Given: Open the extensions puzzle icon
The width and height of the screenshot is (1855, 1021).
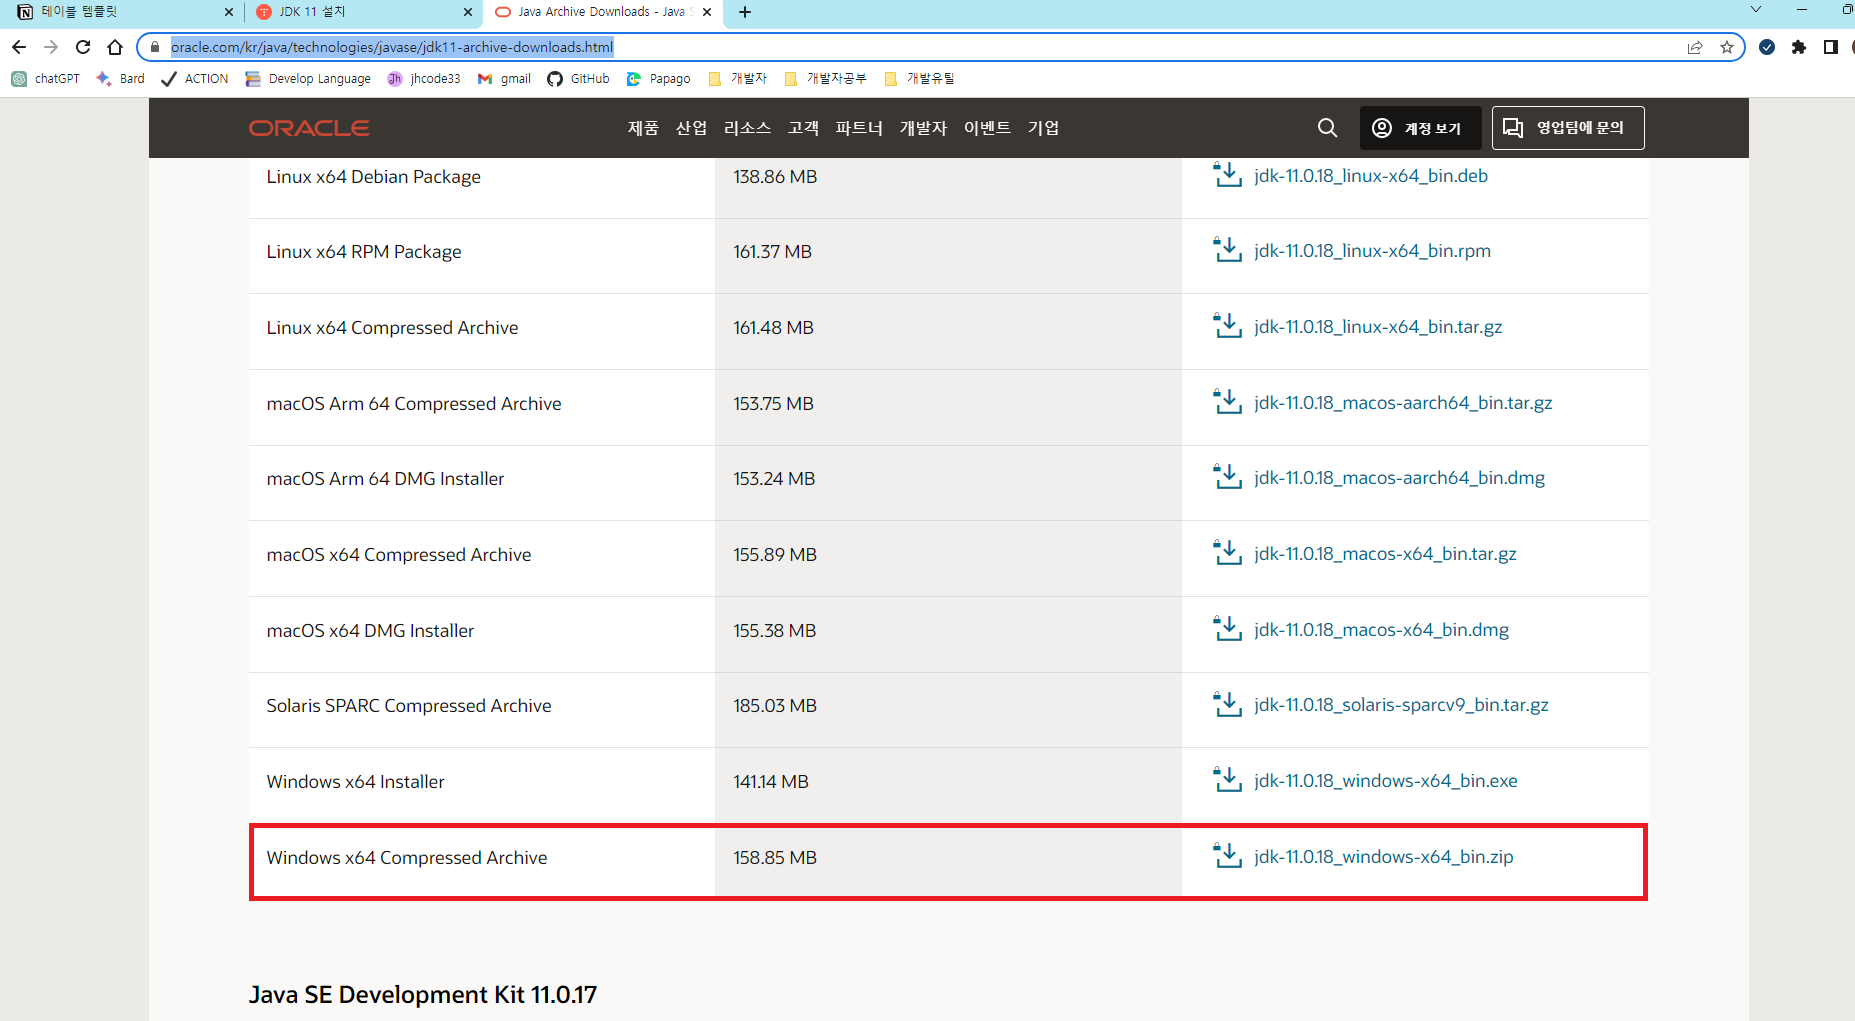Looking at the screenshot, I should pos(1799,47).
